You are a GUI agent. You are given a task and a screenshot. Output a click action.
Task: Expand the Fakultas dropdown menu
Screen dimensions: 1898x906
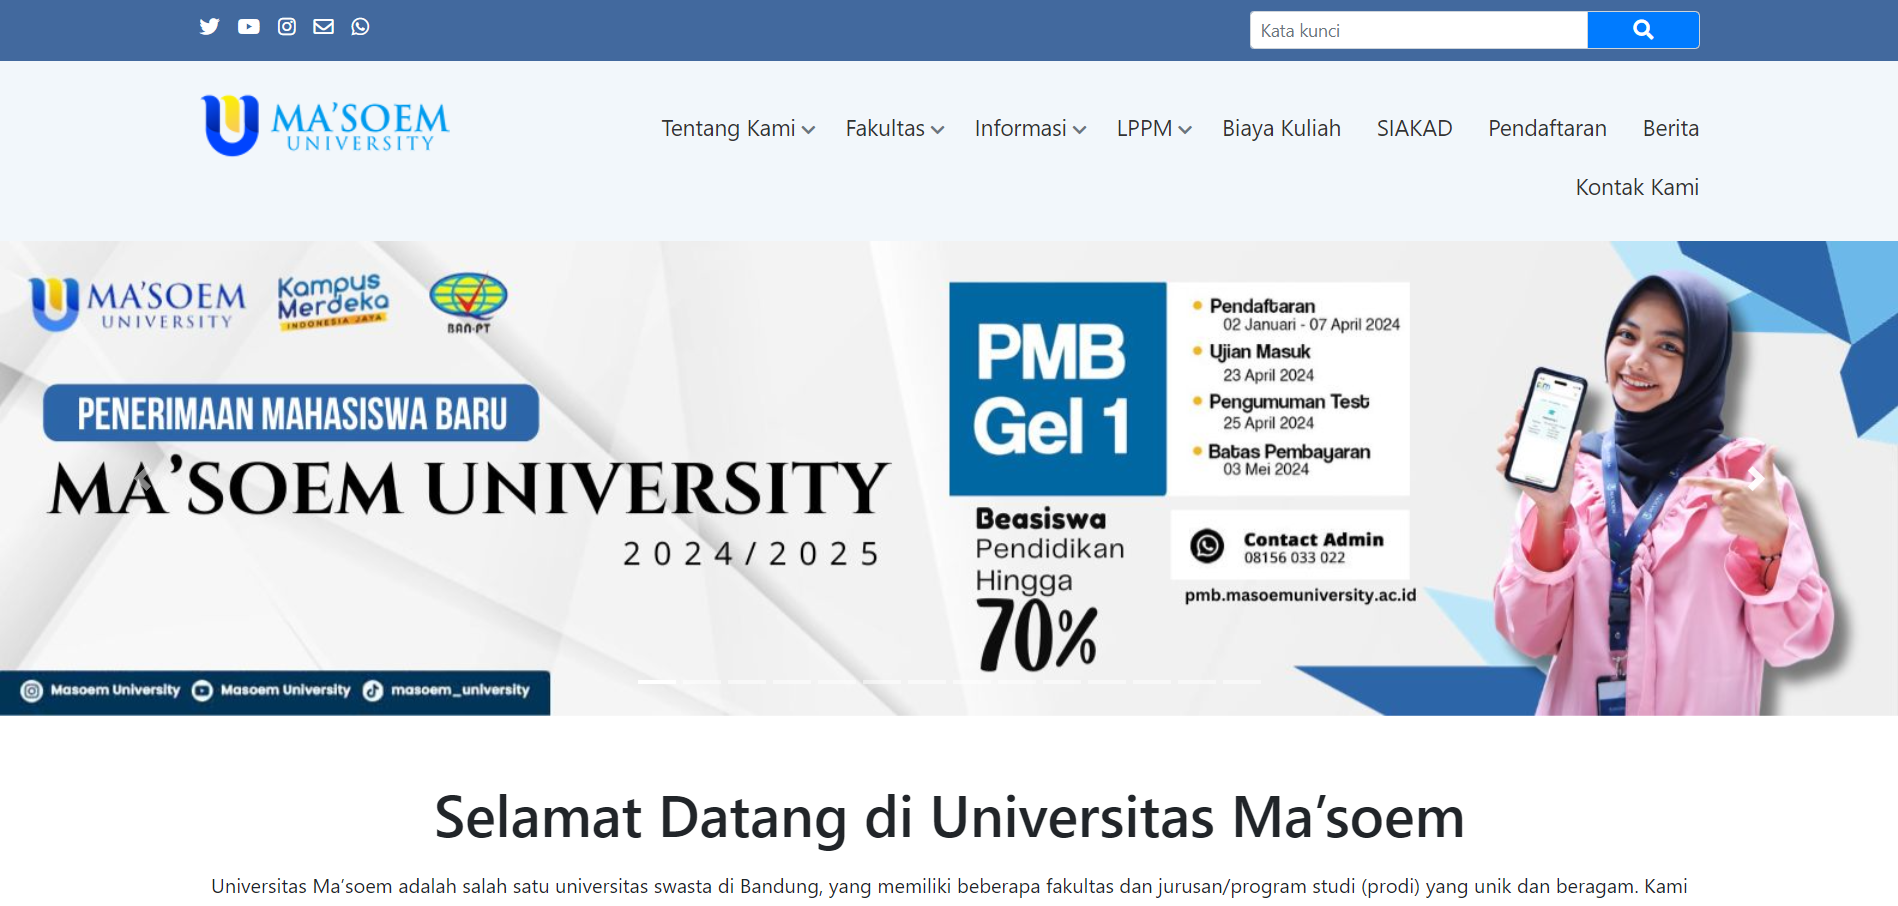coord(895,128)
